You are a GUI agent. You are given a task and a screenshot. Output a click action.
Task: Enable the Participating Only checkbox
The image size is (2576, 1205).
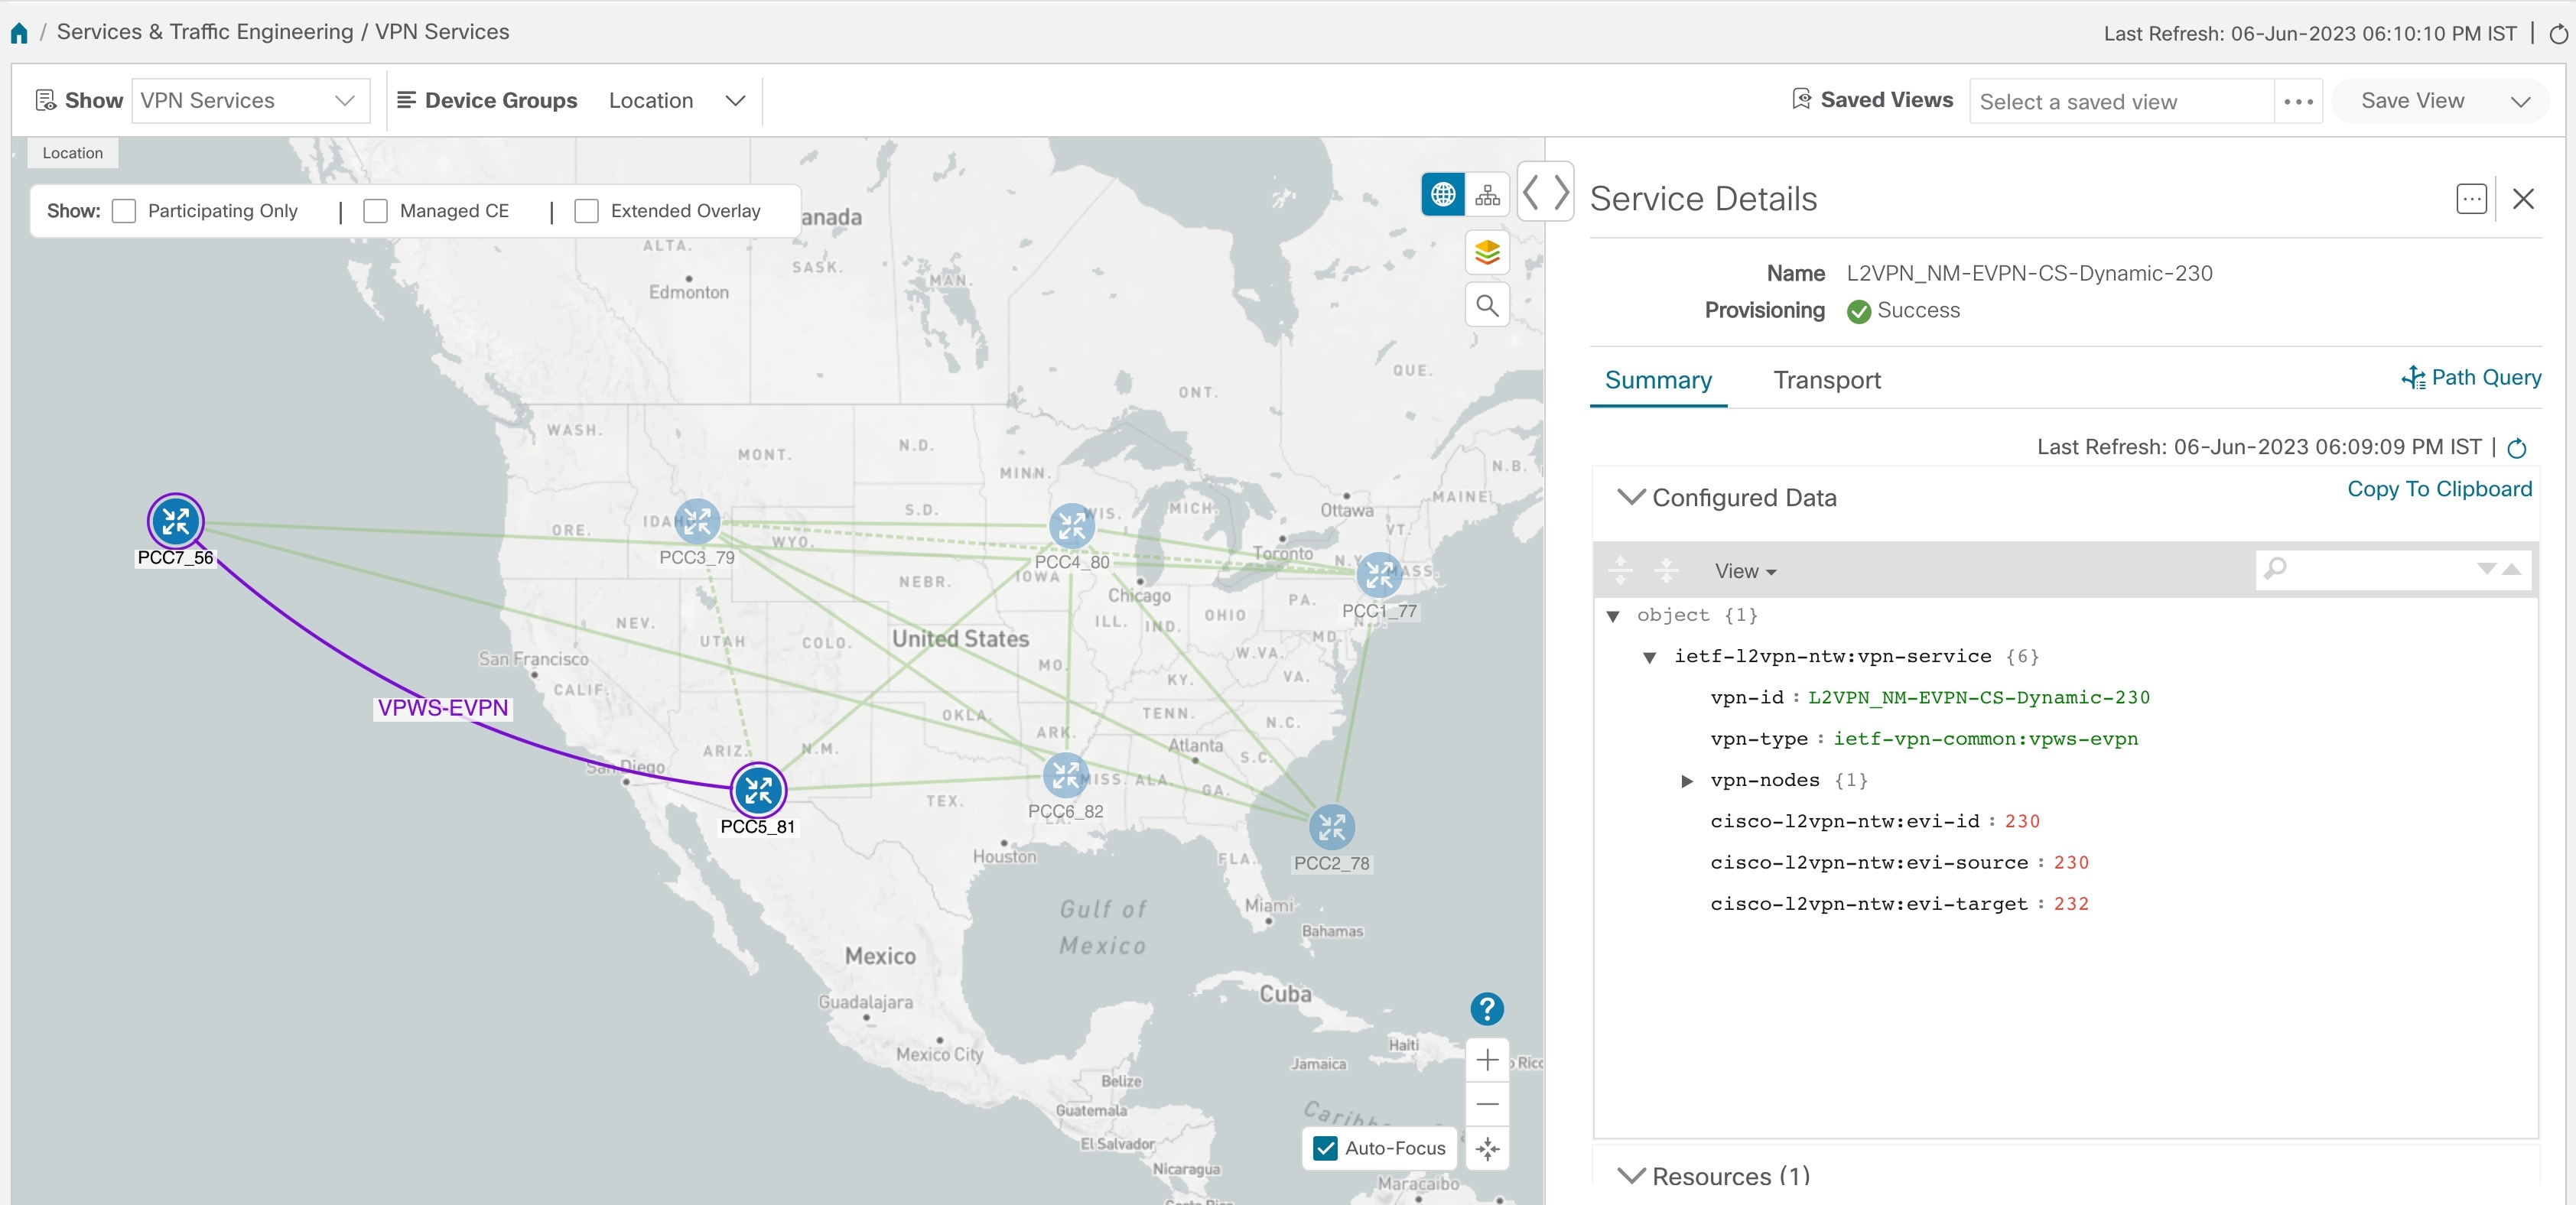124,211
